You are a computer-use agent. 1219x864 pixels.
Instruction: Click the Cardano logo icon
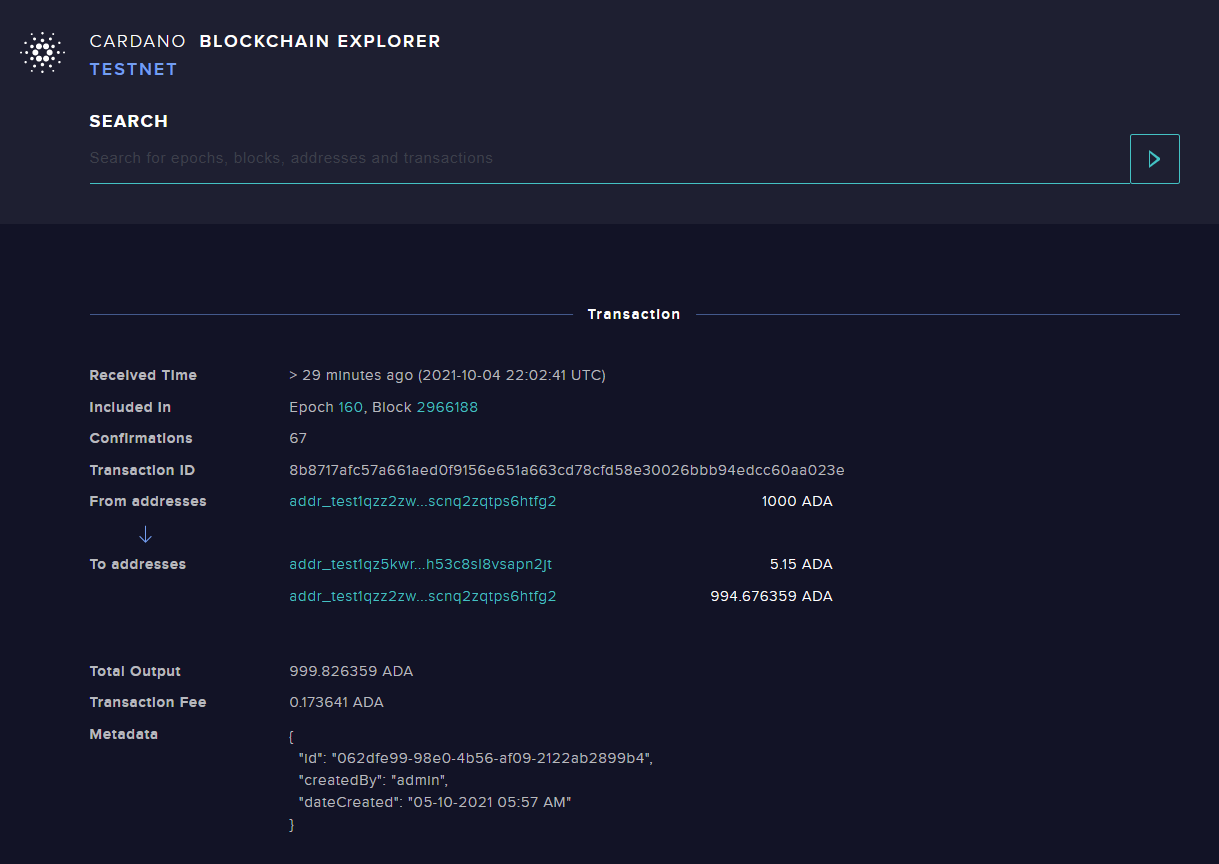42,53
